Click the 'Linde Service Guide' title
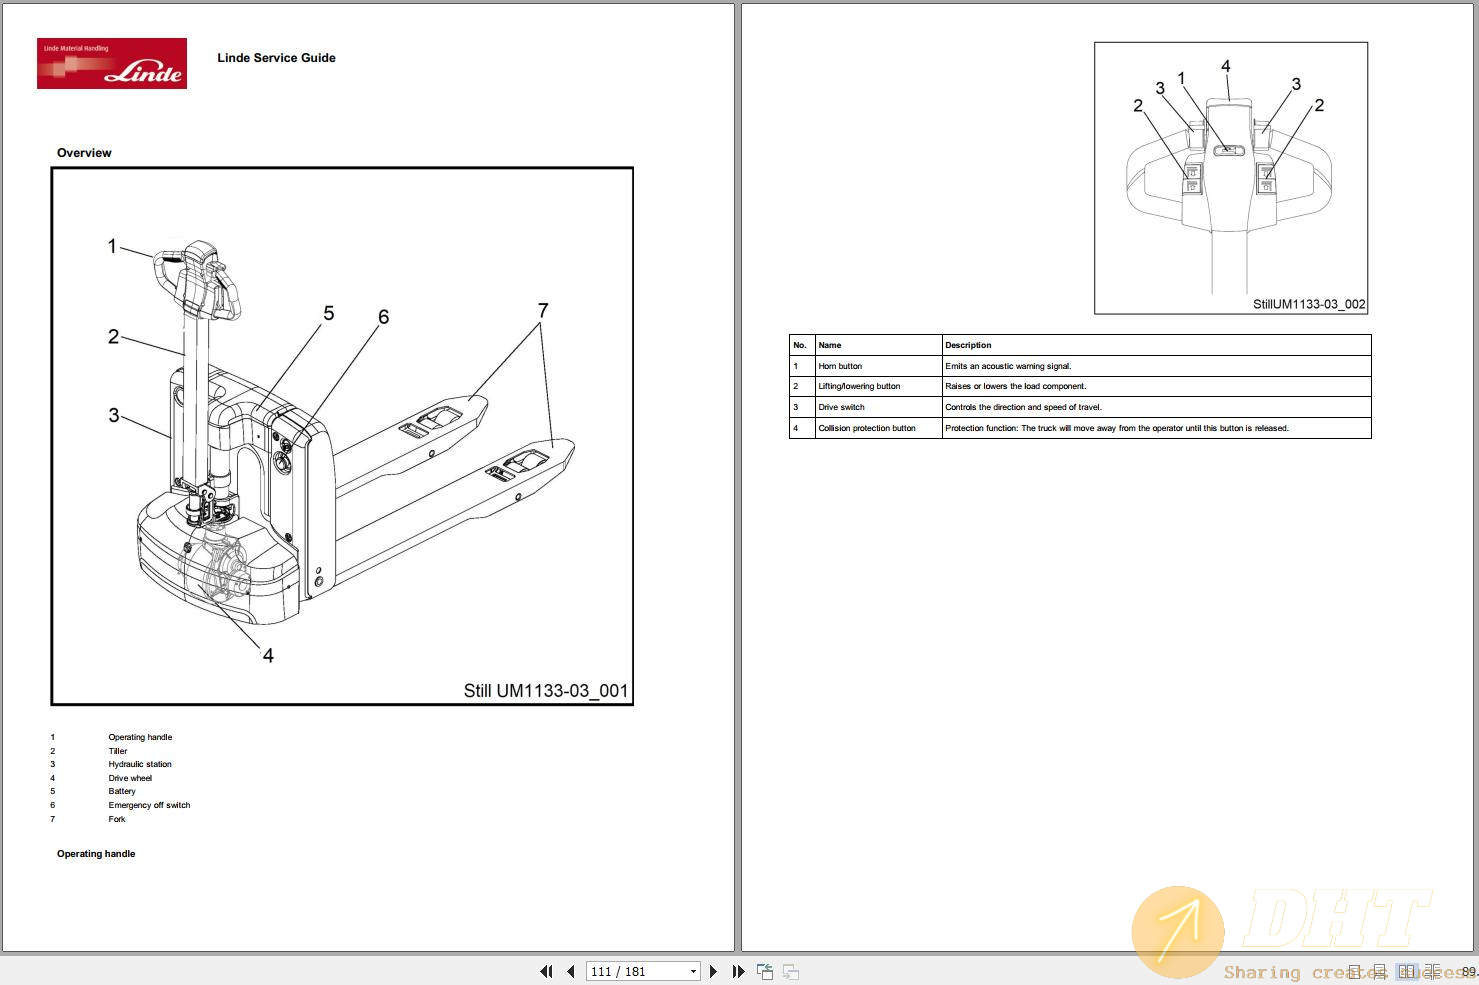 click(276, 58)
